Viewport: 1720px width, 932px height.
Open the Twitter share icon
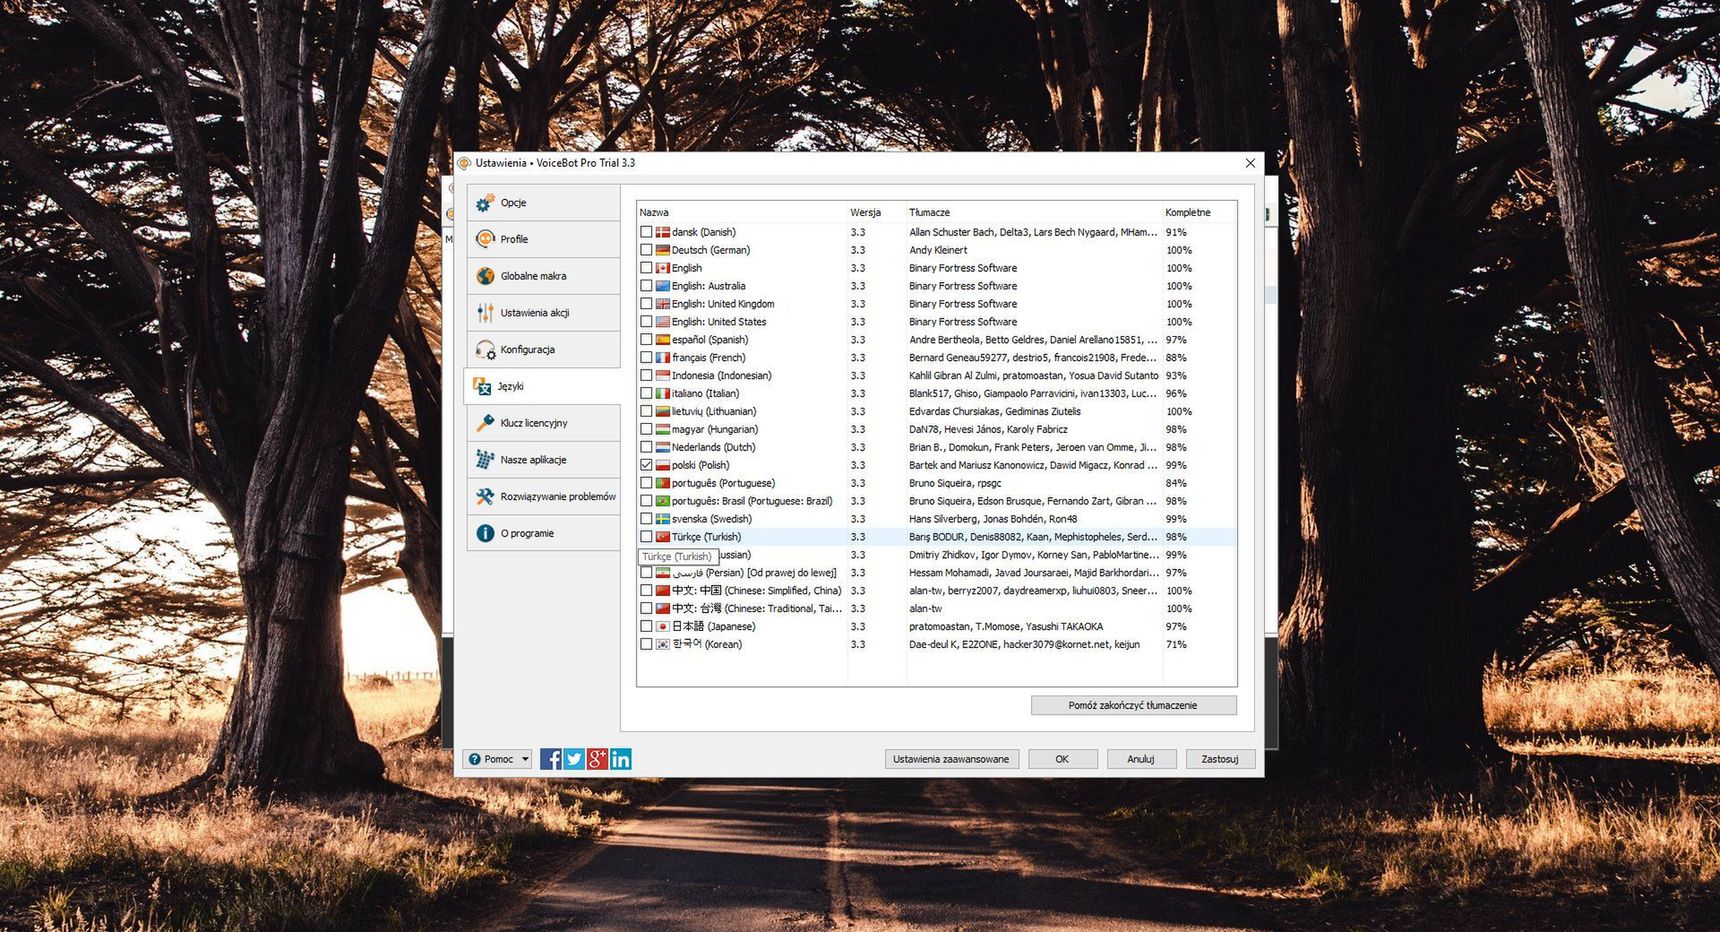click(574, 759)
